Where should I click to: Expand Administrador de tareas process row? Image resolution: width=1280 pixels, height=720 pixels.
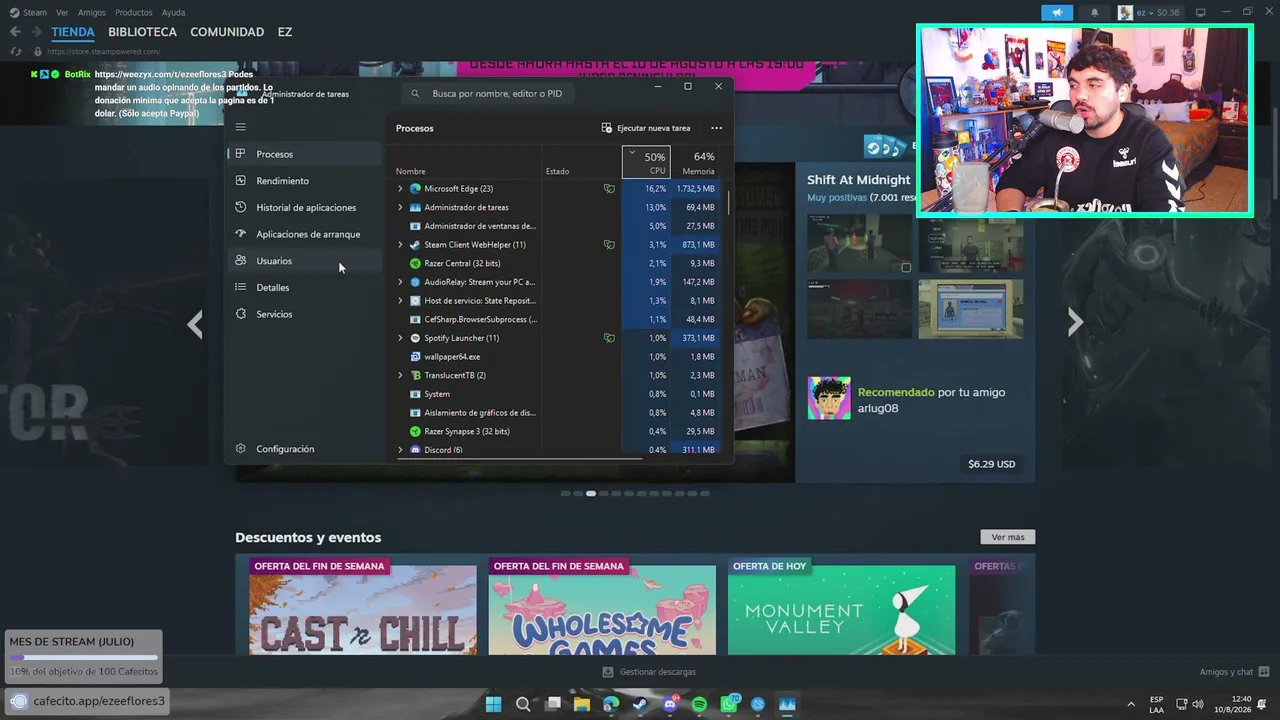click(x=400, y=207)
